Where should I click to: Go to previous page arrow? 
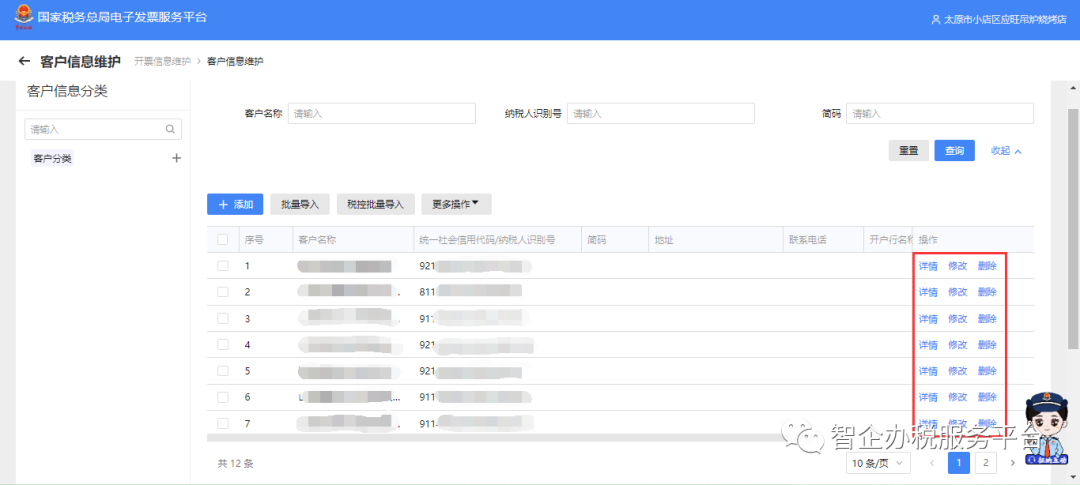[933, 463]
